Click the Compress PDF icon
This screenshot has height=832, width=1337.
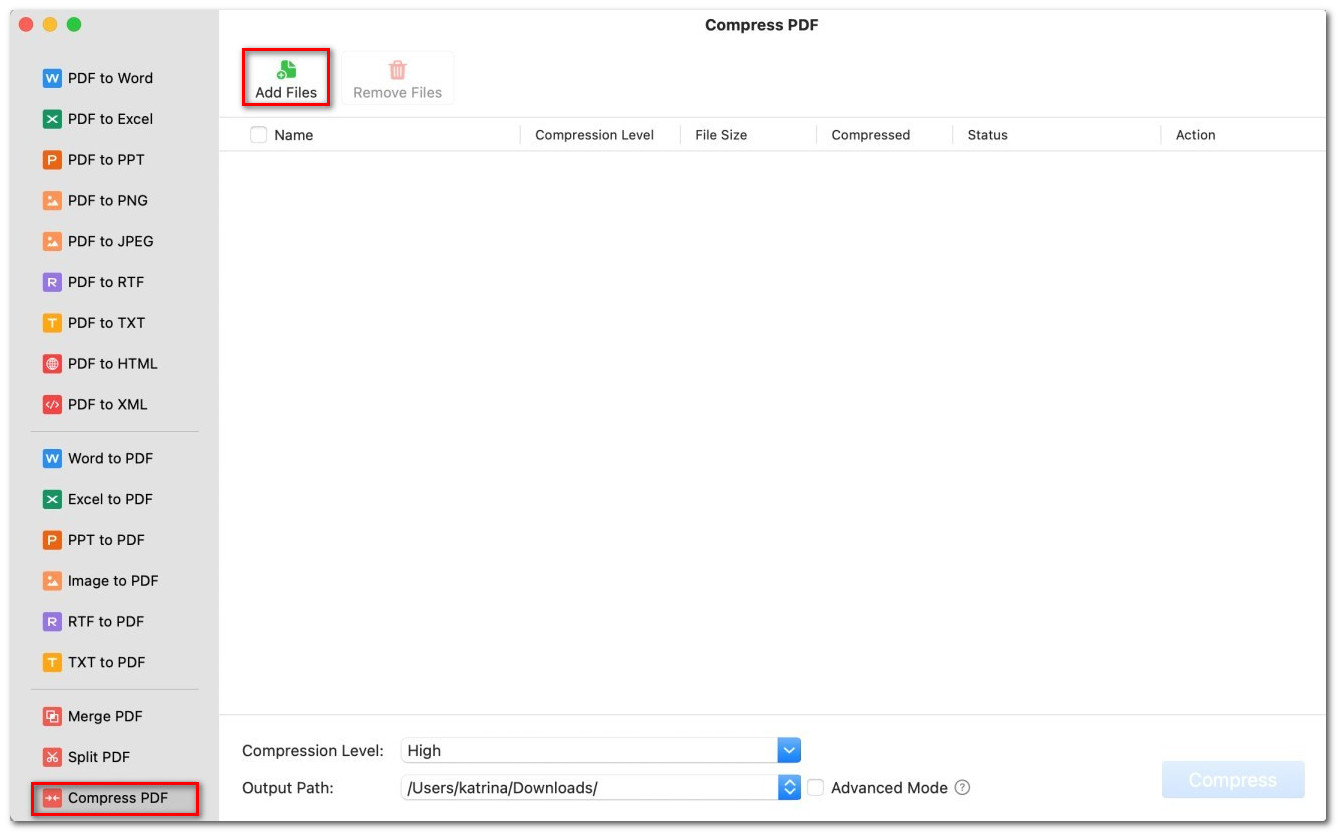tap(52, 799)
